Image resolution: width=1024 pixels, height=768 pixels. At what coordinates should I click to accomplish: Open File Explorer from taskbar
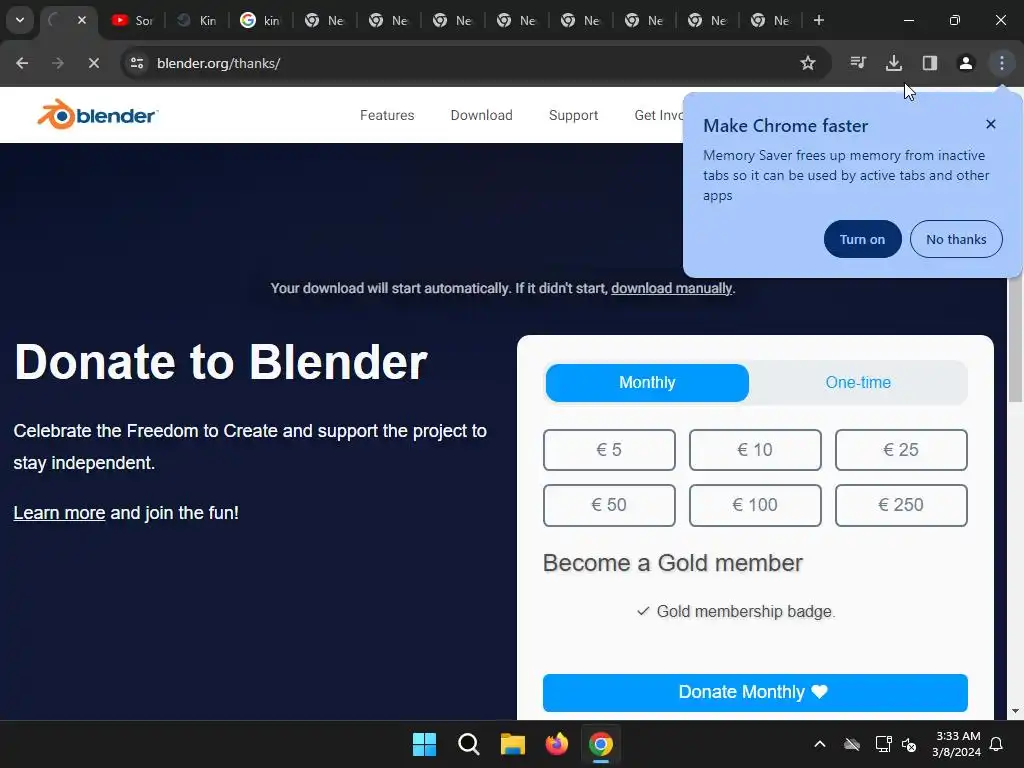pos(513,744)
